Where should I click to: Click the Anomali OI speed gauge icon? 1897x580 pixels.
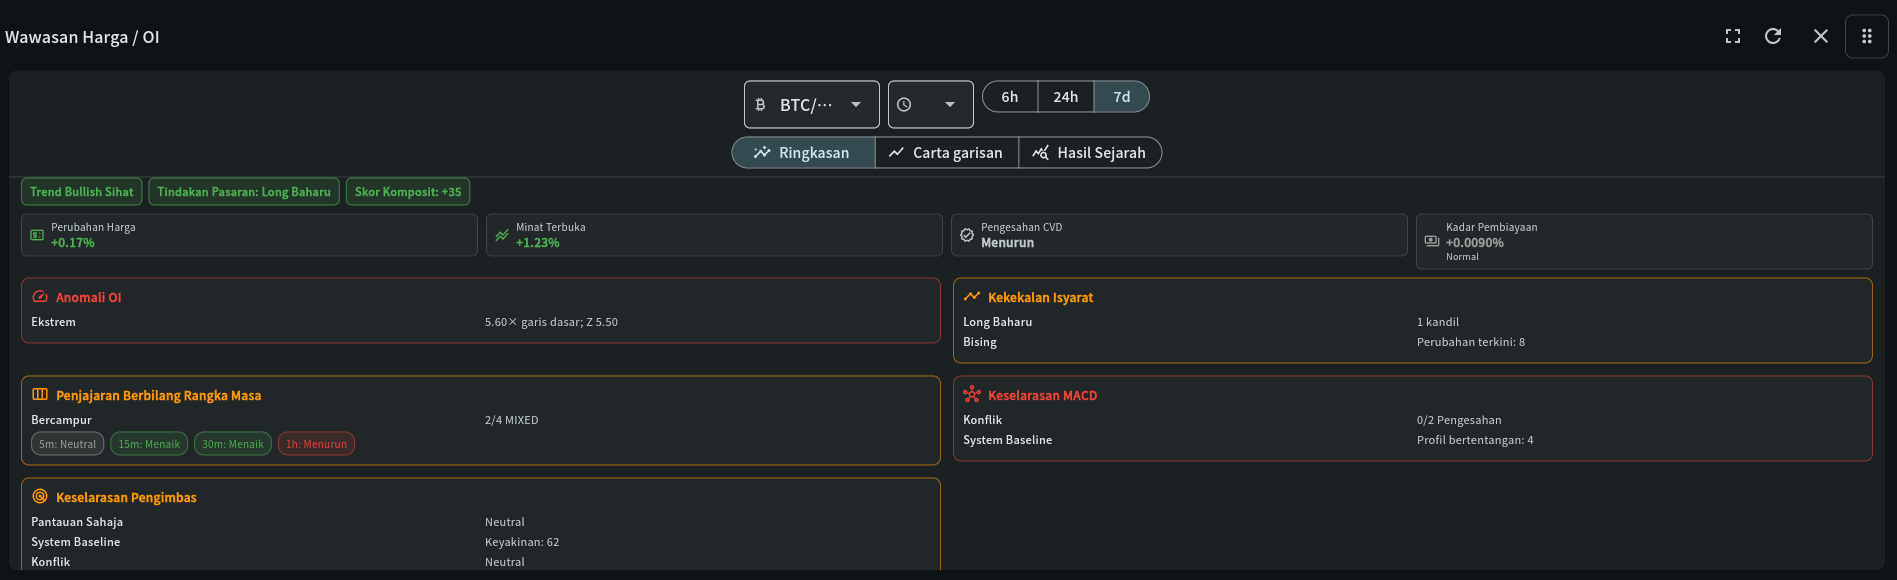(x=40, y=297)
